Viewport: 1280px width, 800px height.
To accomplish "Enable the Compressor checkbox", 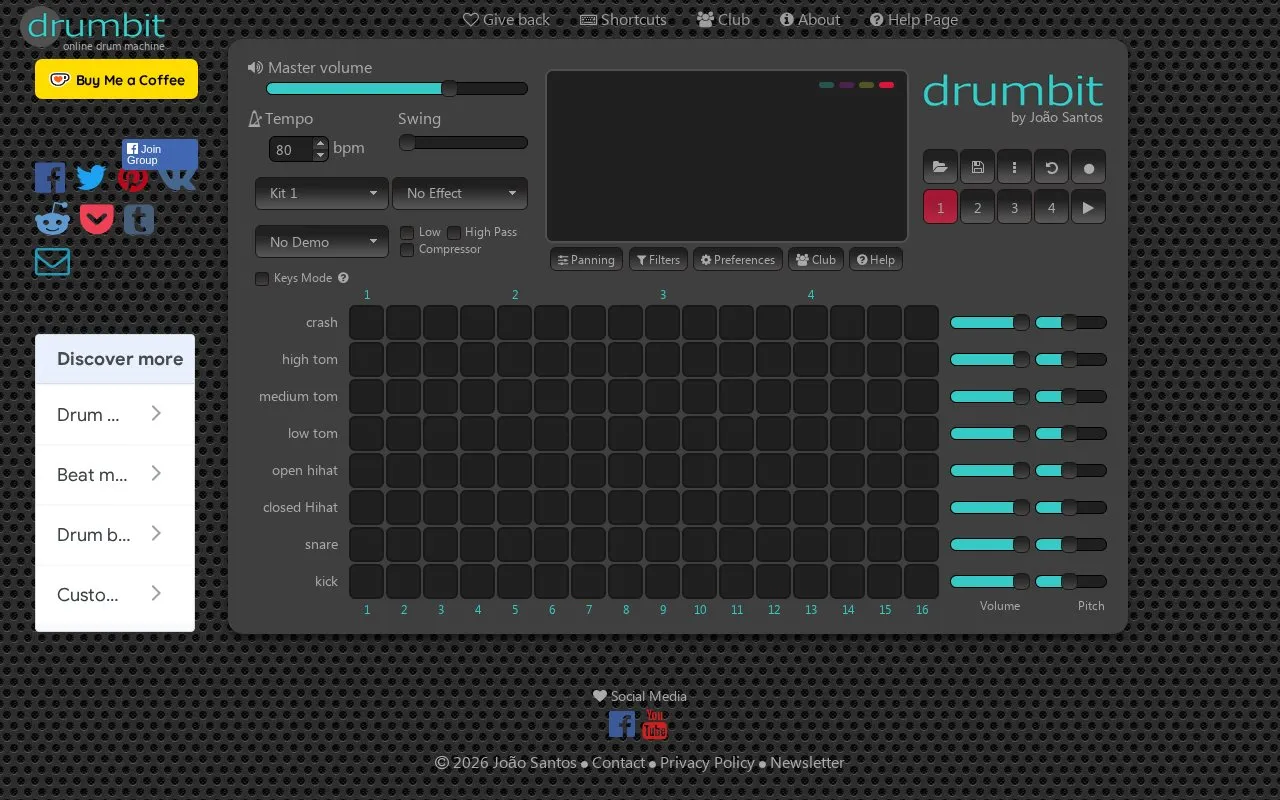I will [407, 250].
